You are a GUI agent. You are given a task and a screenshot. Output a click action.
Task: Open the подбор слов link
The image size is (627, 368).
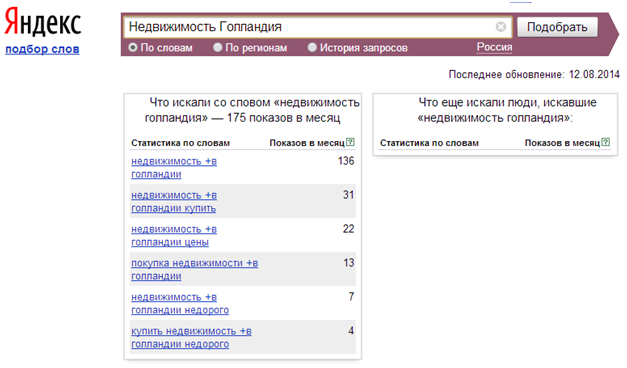tap(42, 49)
